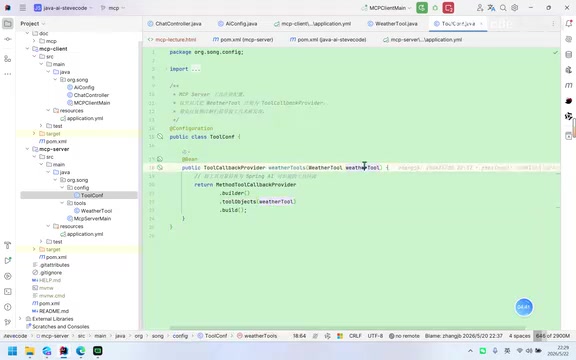Click the Bean gutter icon on line 17
576x360 pixels.
point(160,159)
